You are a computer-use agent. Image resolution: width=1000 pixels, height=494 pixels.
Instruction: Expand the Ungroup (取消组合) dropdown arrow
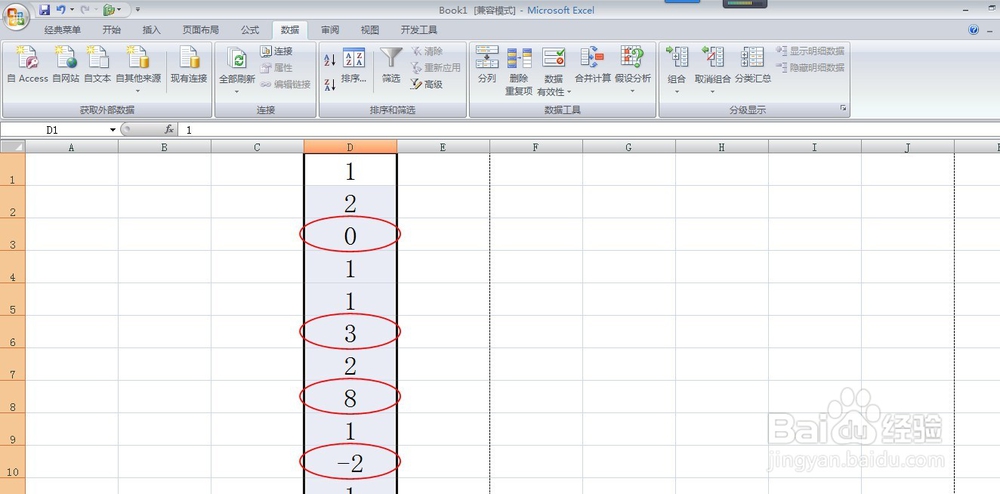coord(712,91)
